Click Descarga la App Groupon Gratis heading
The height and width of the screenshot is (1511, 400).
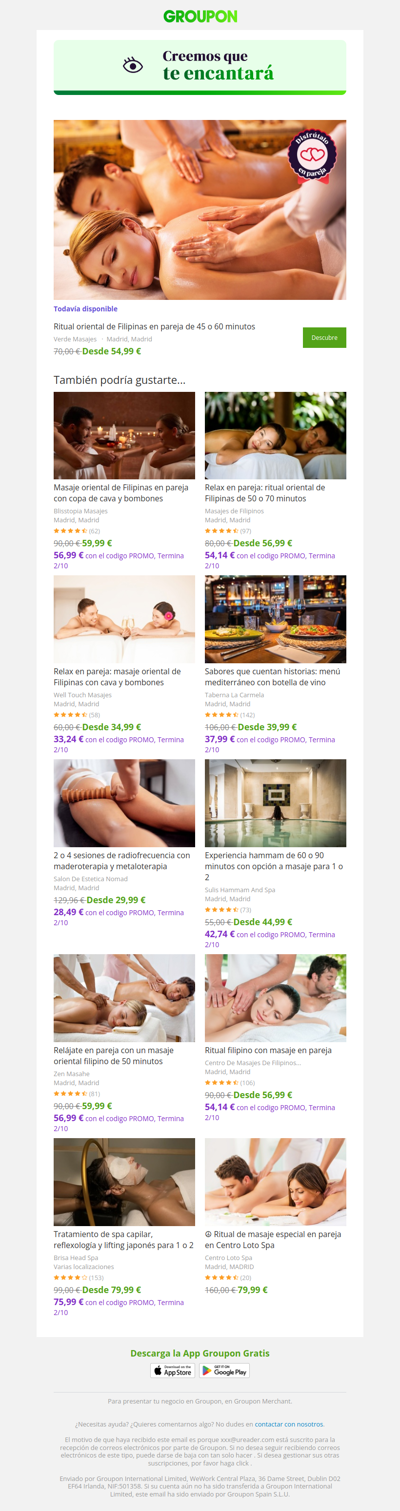[200, 1352]
